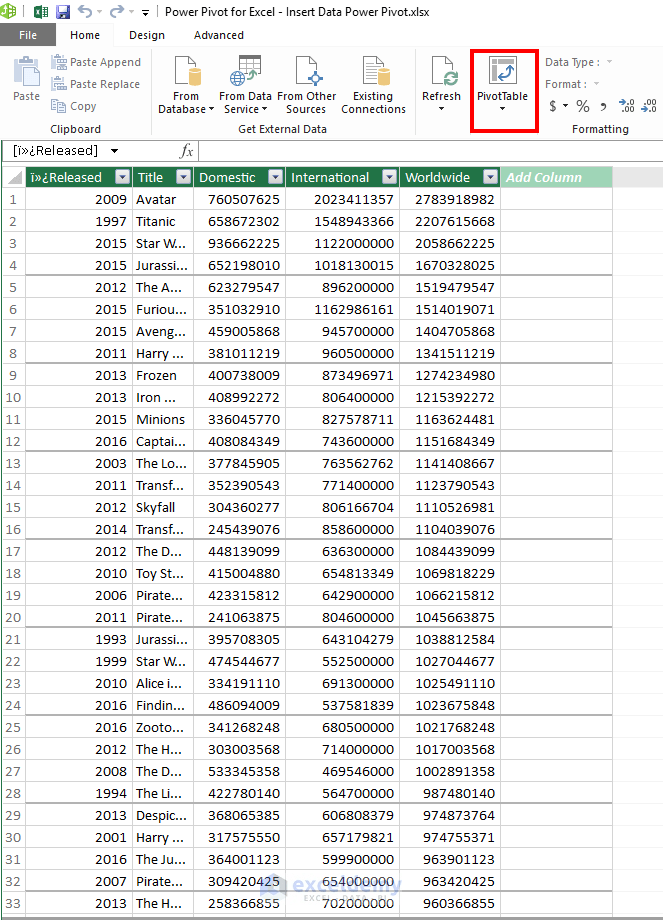Increase decimal places
663x920 pixels.
pyautogui.click(x=627, y=106)
